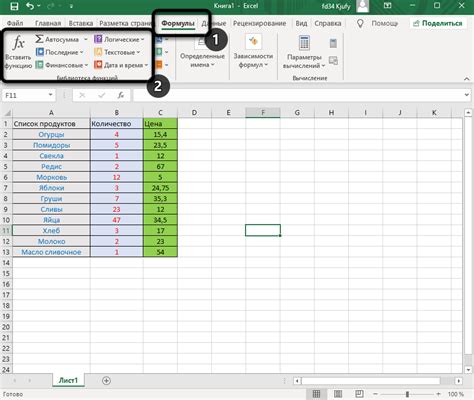Click the Name Box showing F11
474x400 pixels.
[x=25, y=95]
